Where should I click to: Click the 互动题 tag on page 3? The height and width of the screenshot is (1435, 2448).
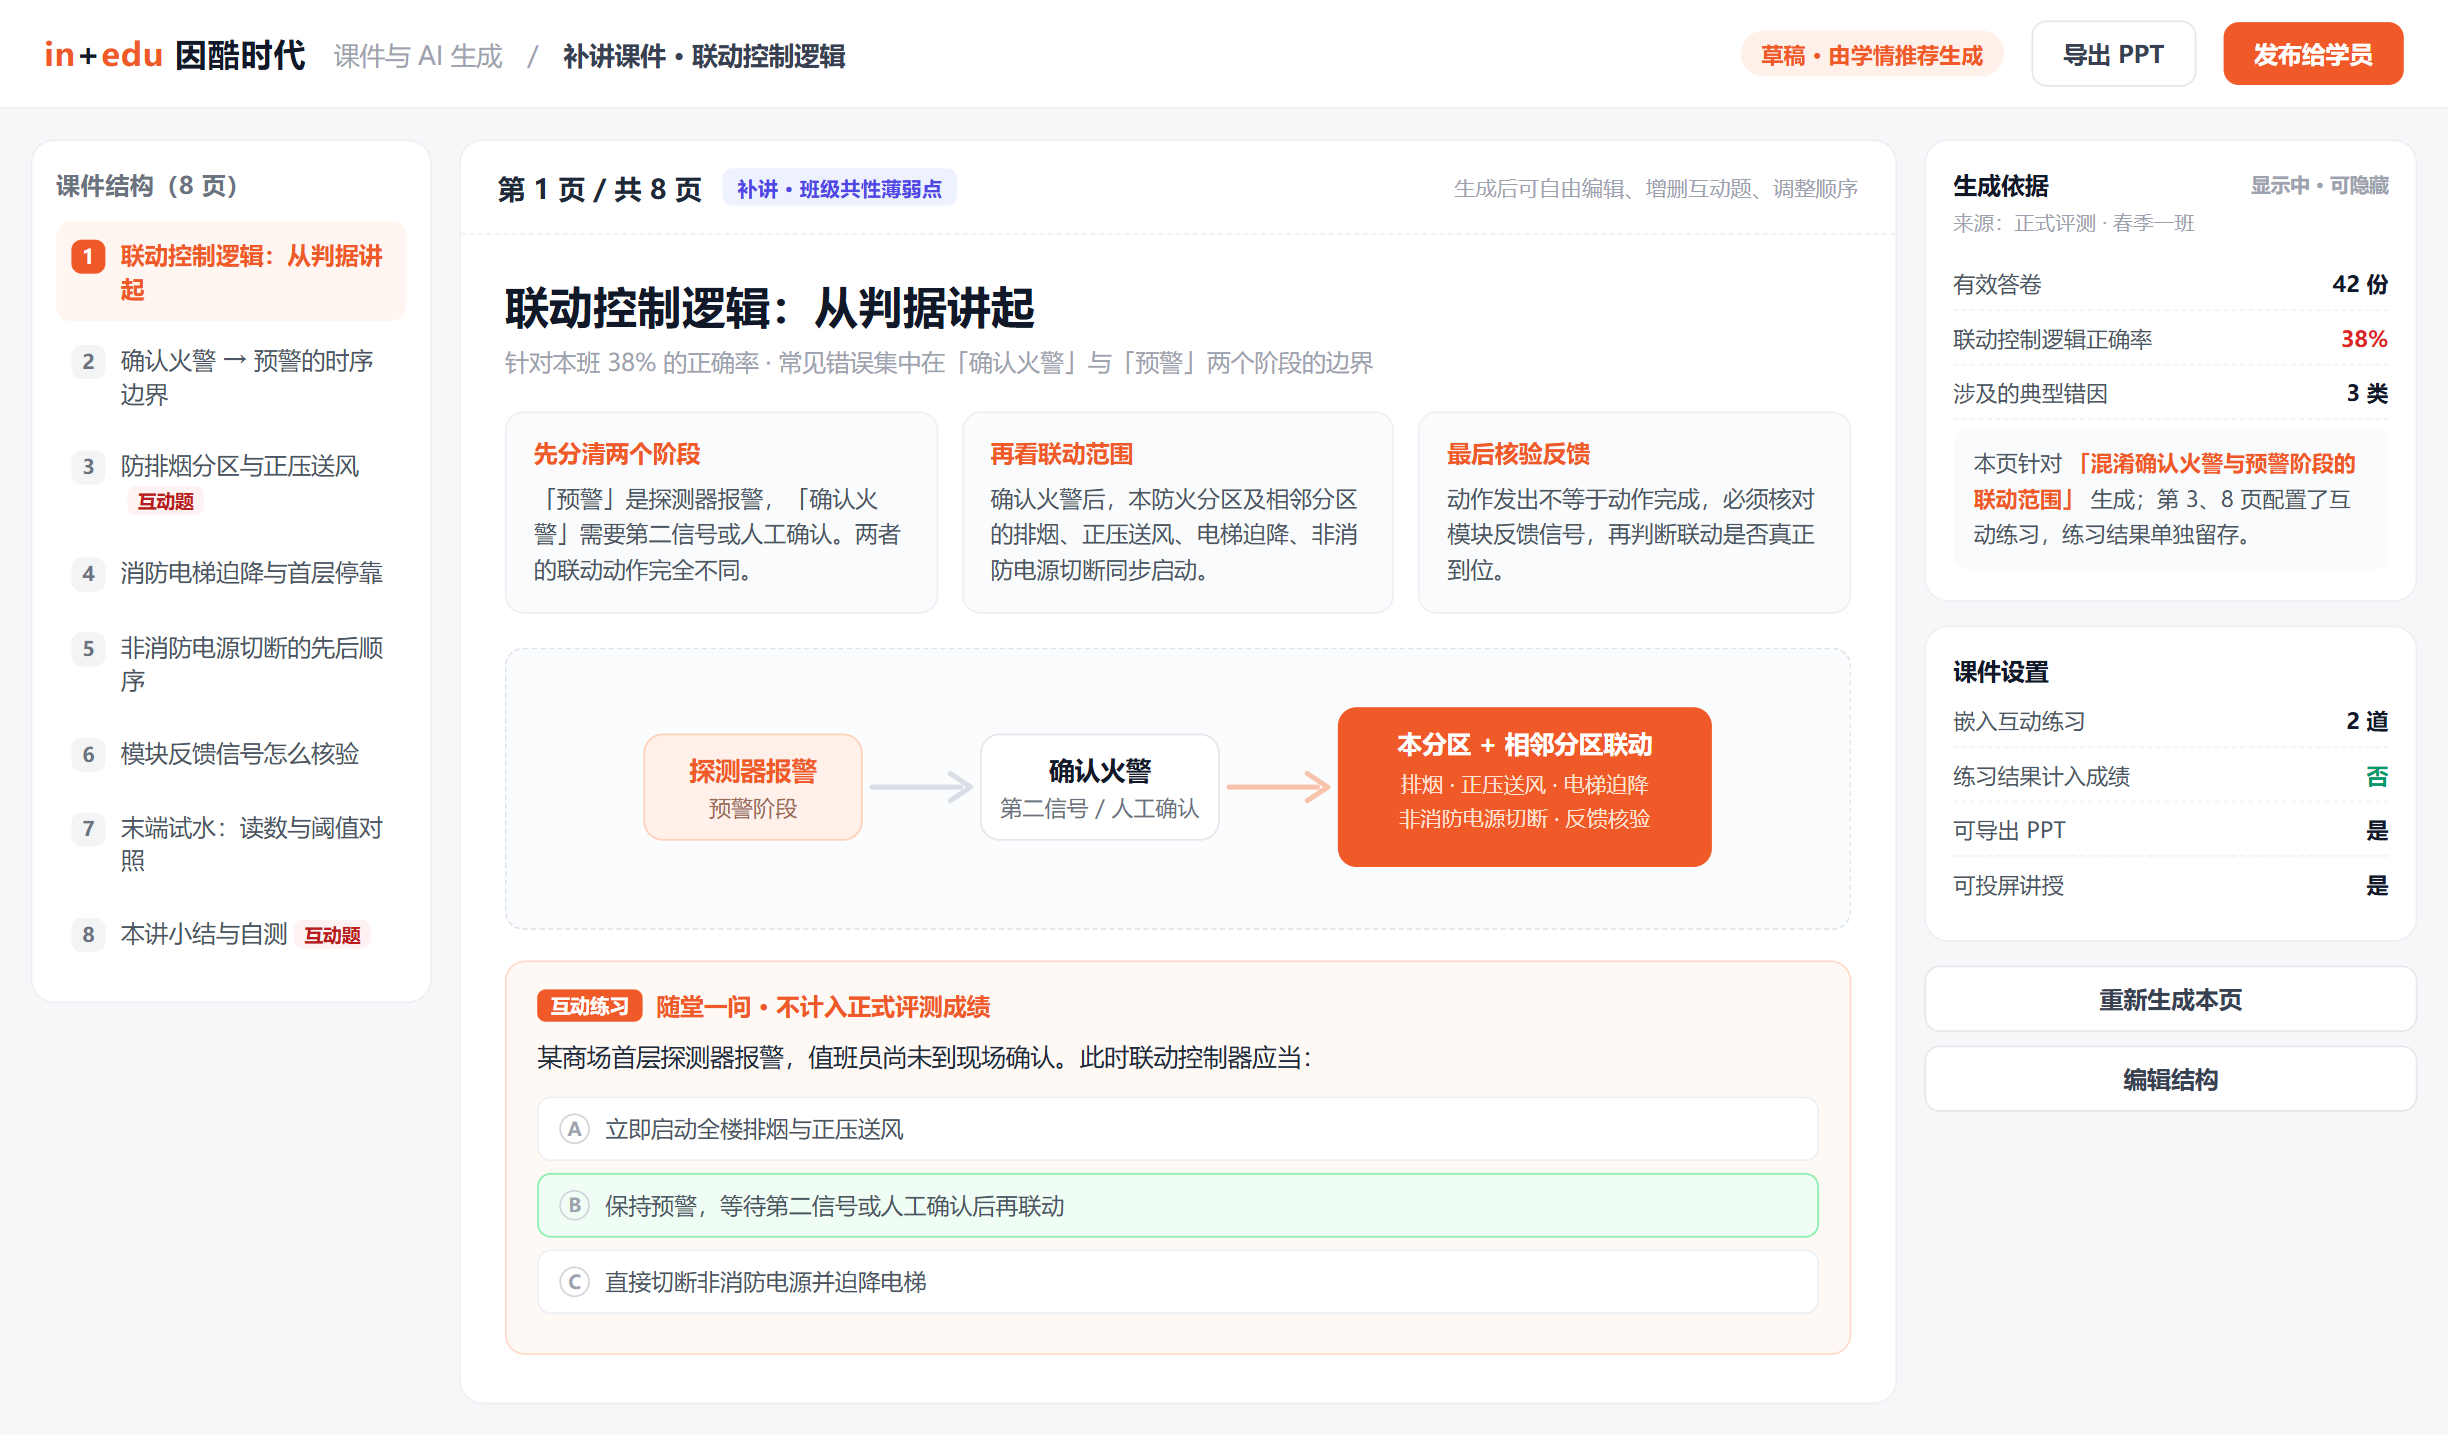165,501
